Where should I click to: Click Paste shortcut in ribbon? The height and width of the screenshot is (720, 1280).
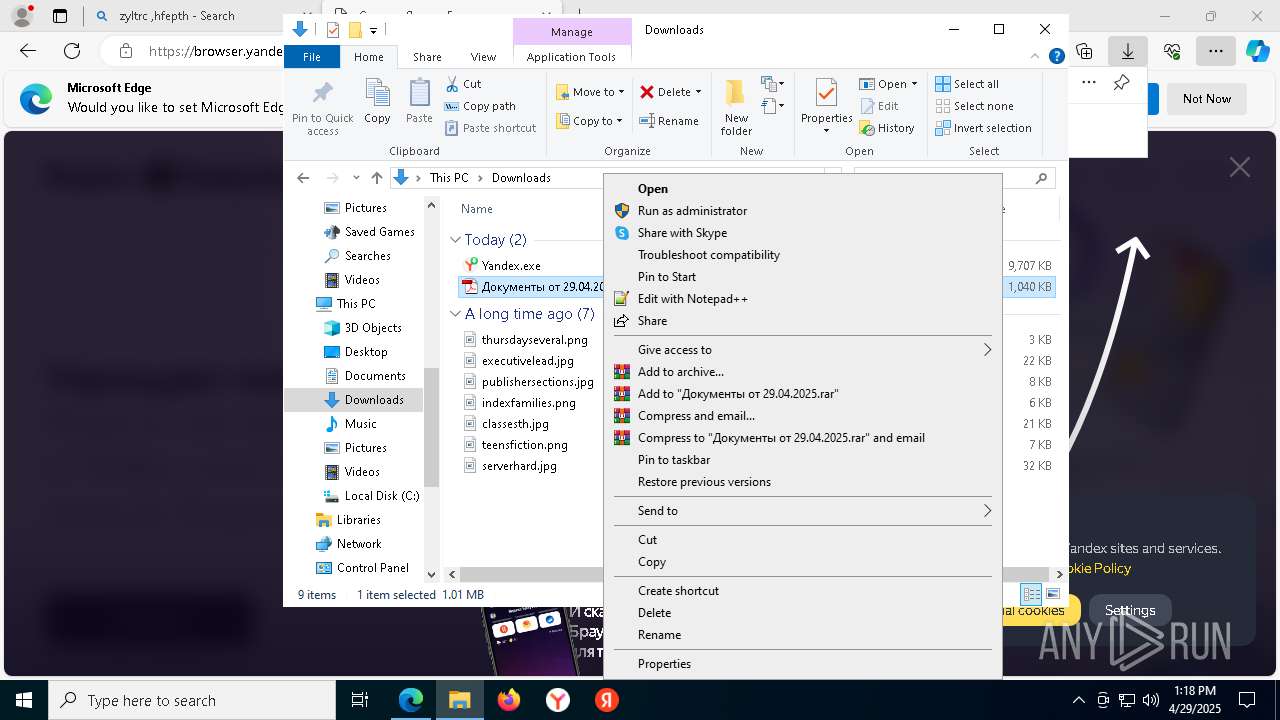click(490, 128)
